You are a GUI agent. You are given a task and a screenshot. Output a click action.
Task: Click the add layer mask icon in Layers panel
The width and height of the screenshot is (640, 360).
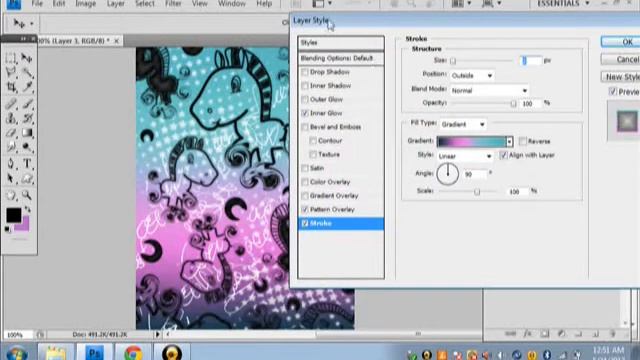(x=544, y=334)
